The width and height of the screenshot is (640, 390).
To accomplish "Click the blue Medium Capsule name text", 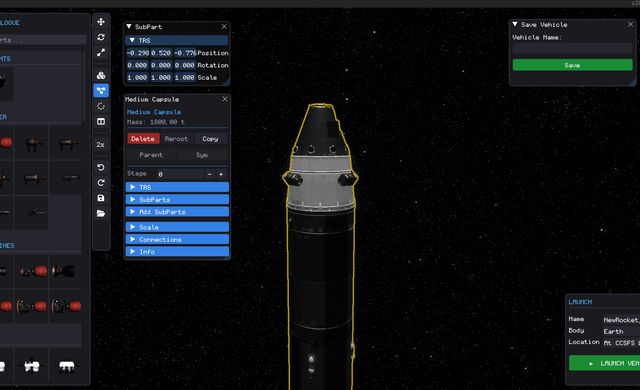I will tap(154, 112).
